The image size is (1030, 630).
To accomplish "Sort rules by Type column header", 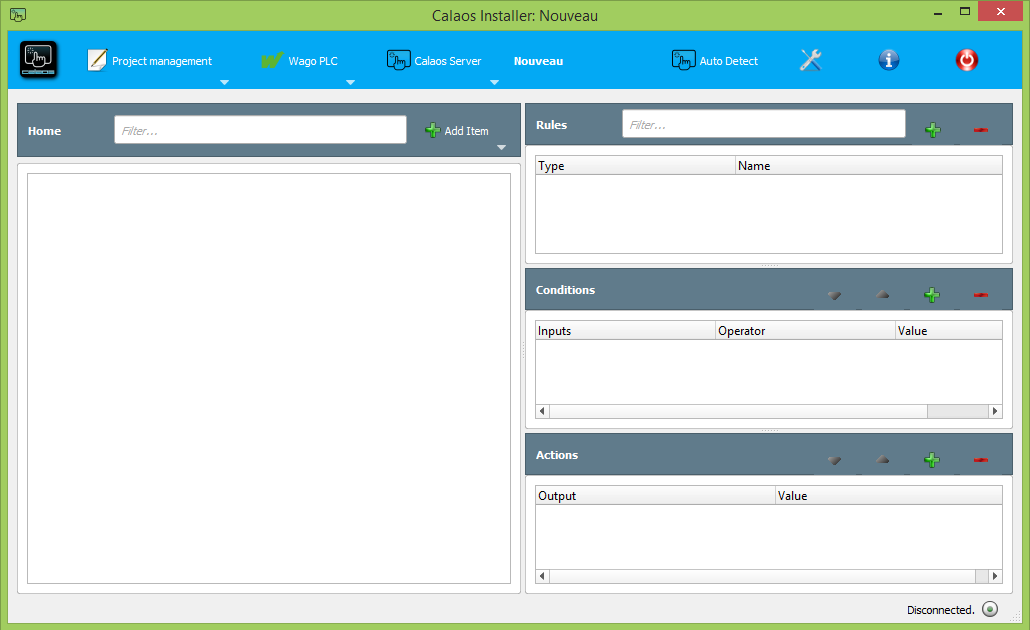I will tap(635, 166).
